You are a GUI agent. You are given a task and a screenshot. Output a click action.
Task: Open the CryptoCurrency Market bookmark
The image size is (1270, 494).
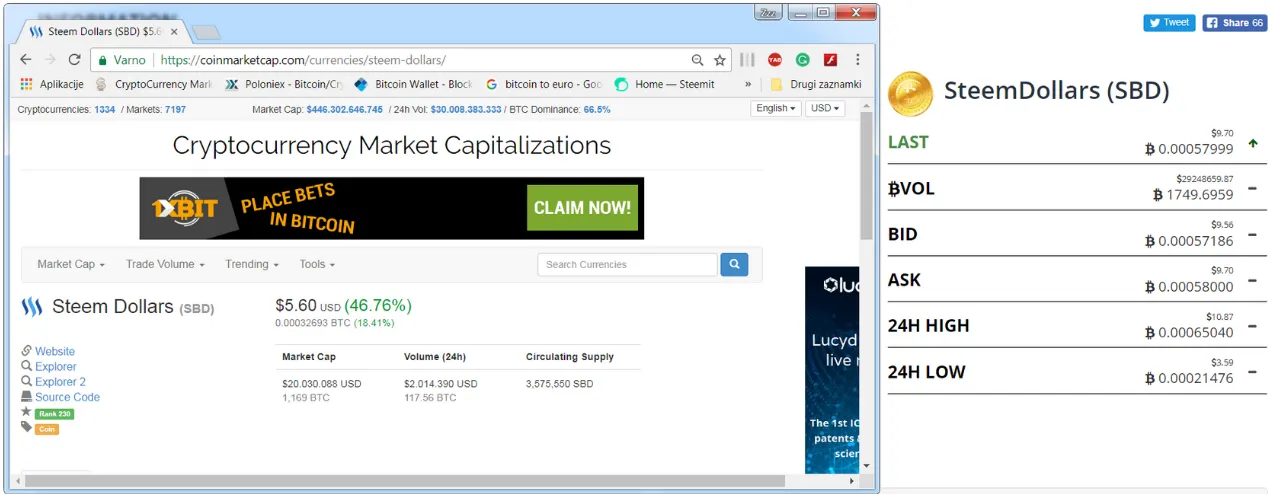point(154,85)
